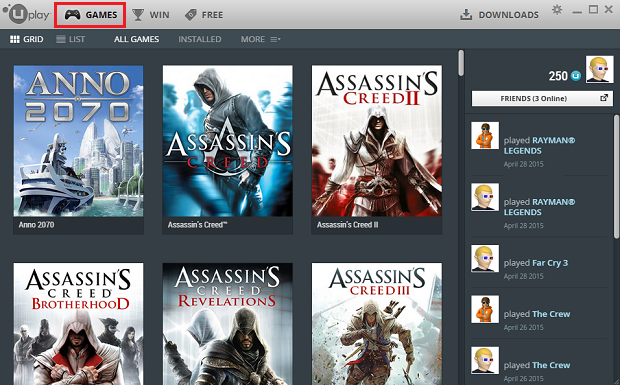620x385 pixels.
Task: Click the blue Uplay units coin icon
Action: pos(576,75)
